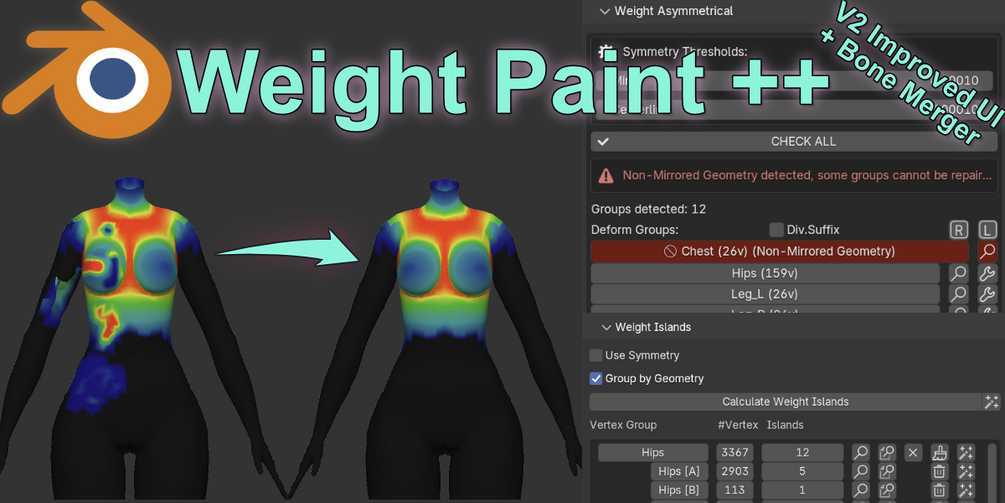Screen dimensions: 1005x503
Task: Click the wrench repair icon beside Hips (159v)
Action: 988,274
